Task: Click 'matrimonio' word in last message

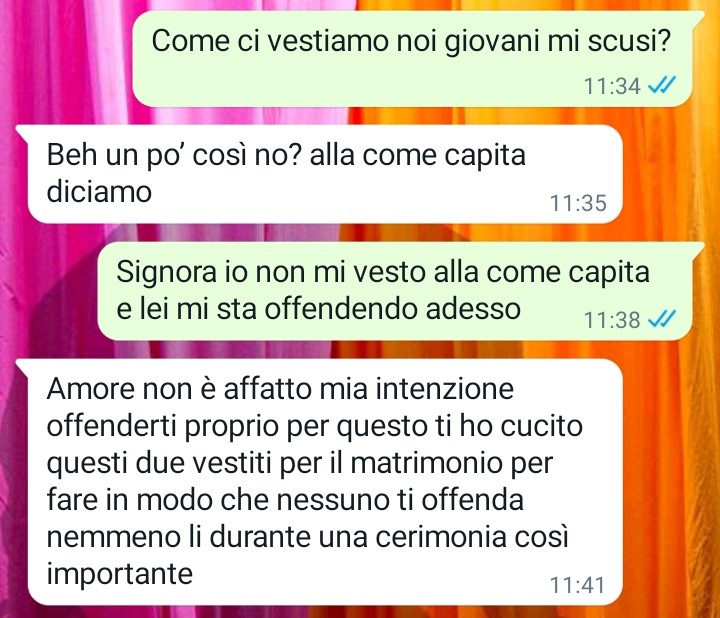Action: (427, 463)
